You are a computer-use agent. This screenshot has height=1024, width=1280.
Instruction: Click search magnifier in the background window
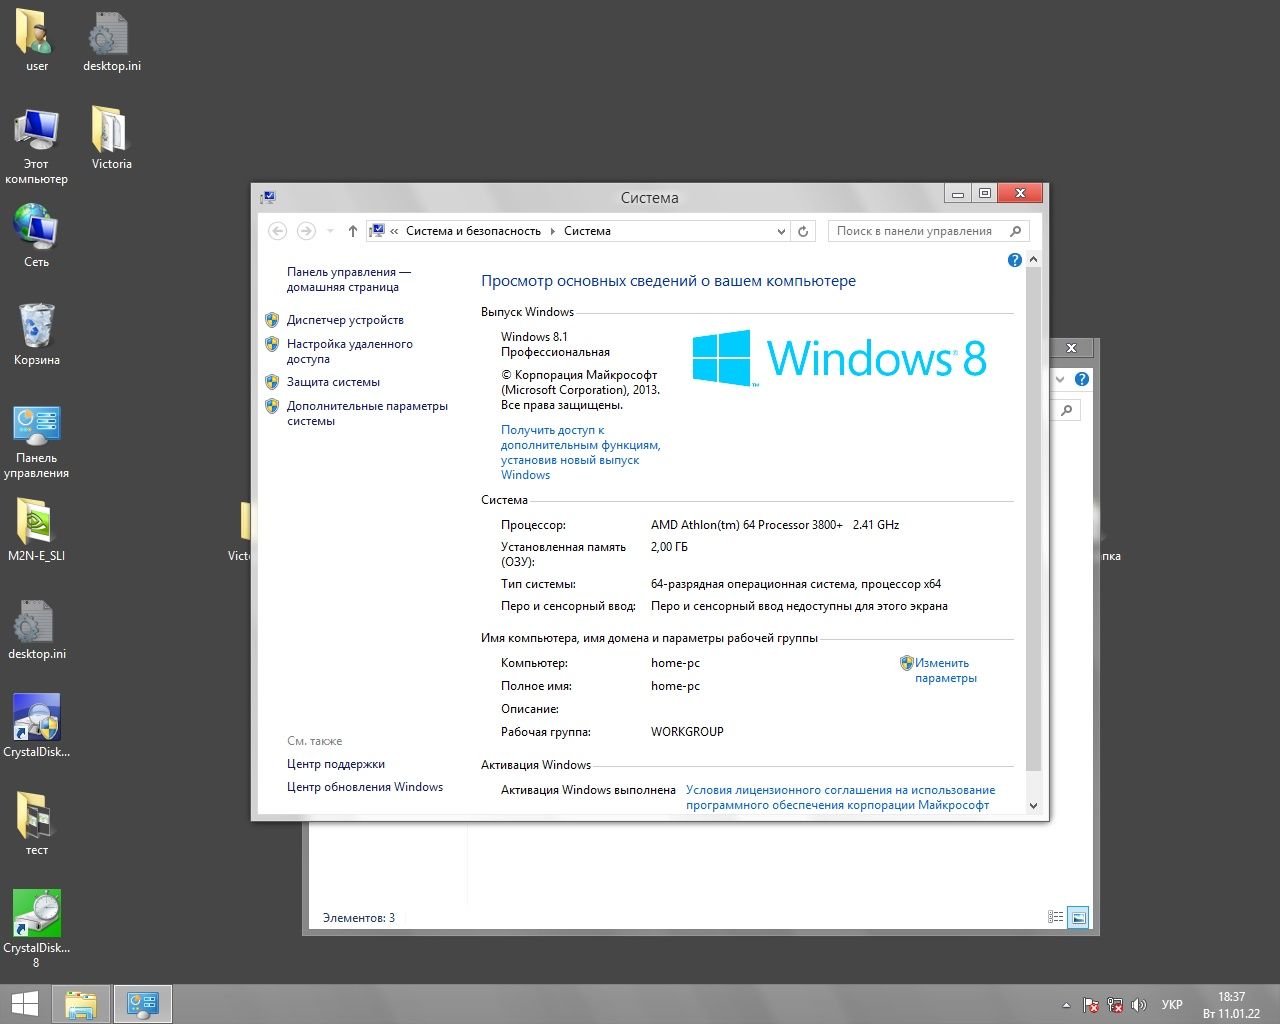1066,410
